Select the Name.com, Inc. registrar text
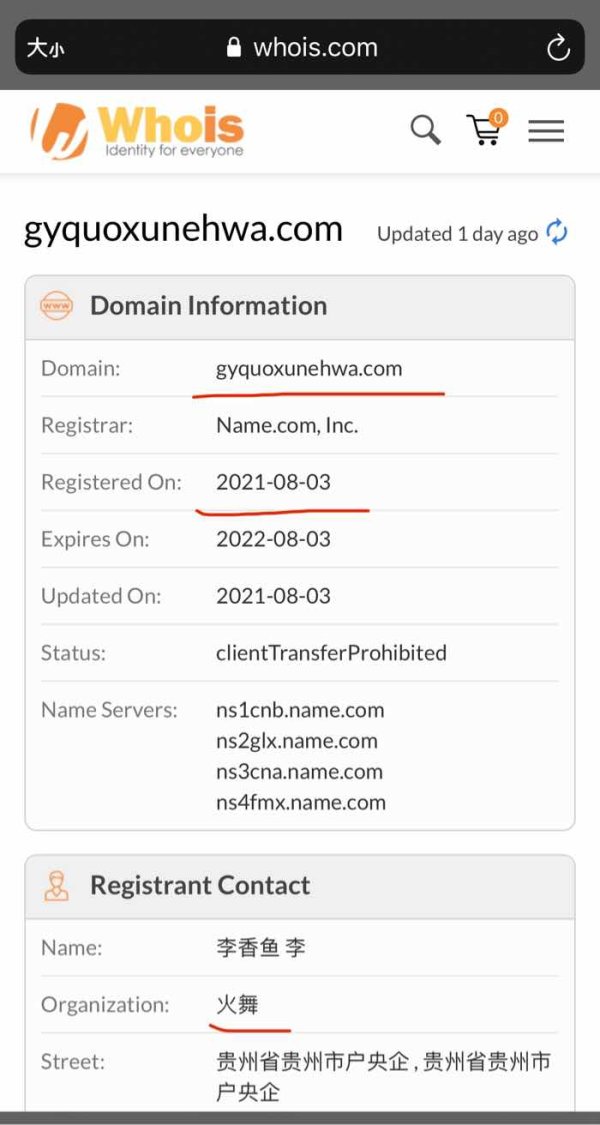 click(286, 425)
